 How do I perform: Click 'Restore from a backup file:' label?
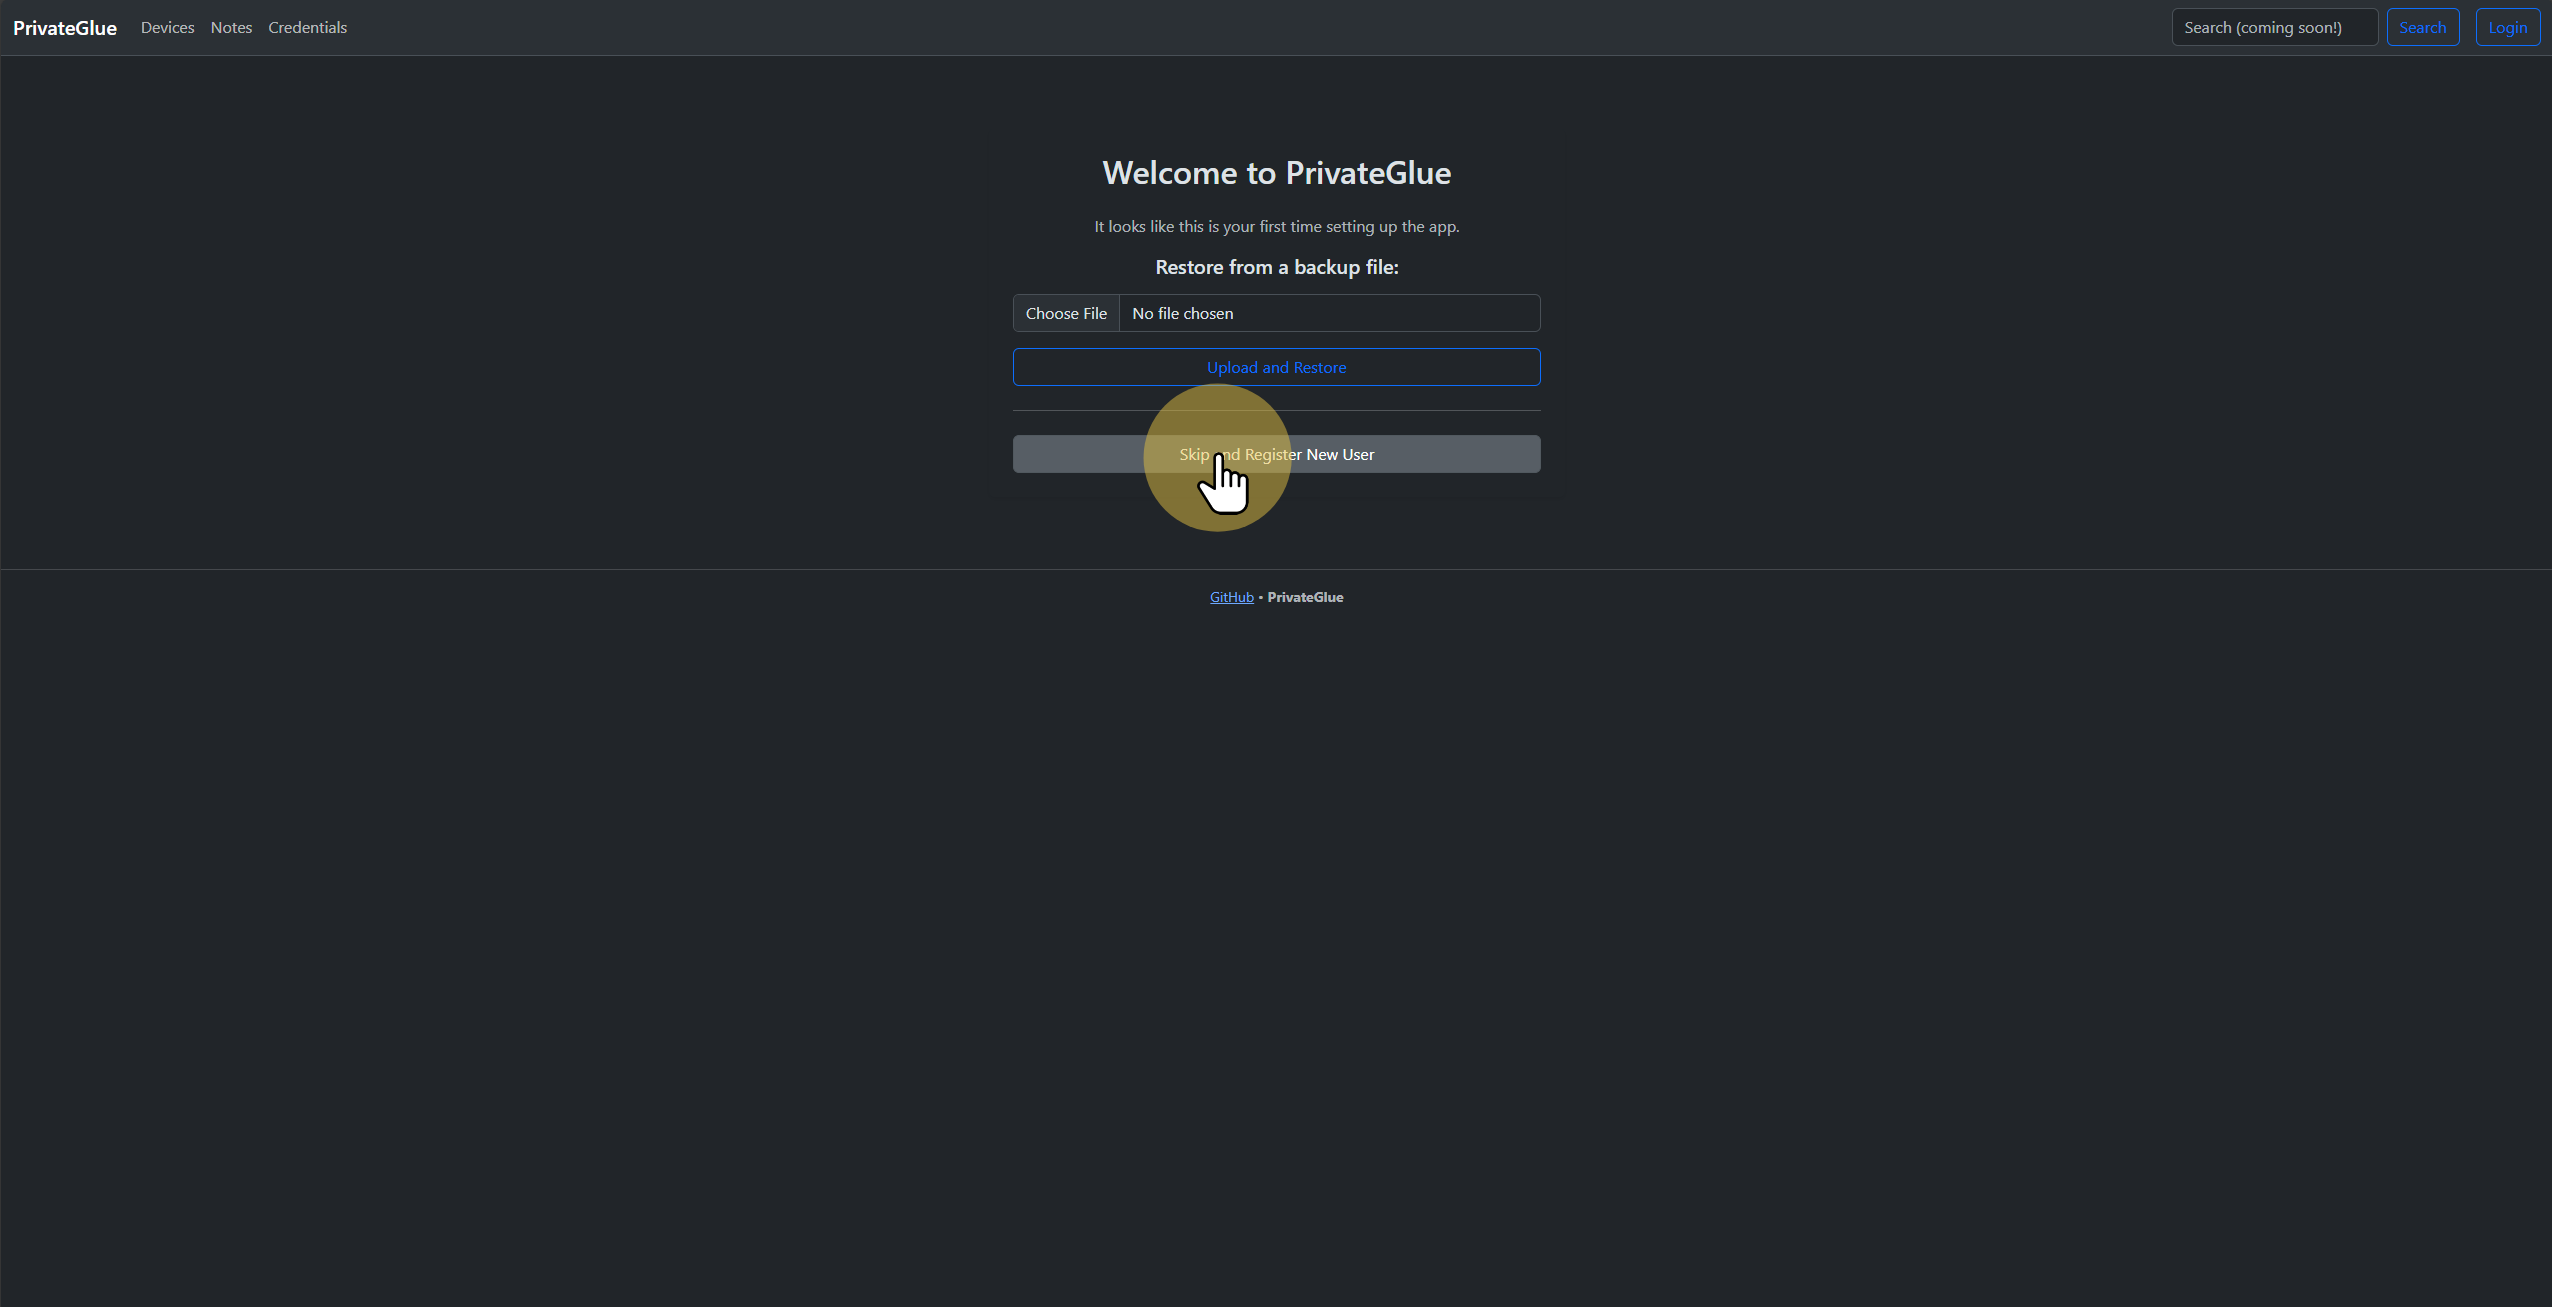[x=1276, y=267]
